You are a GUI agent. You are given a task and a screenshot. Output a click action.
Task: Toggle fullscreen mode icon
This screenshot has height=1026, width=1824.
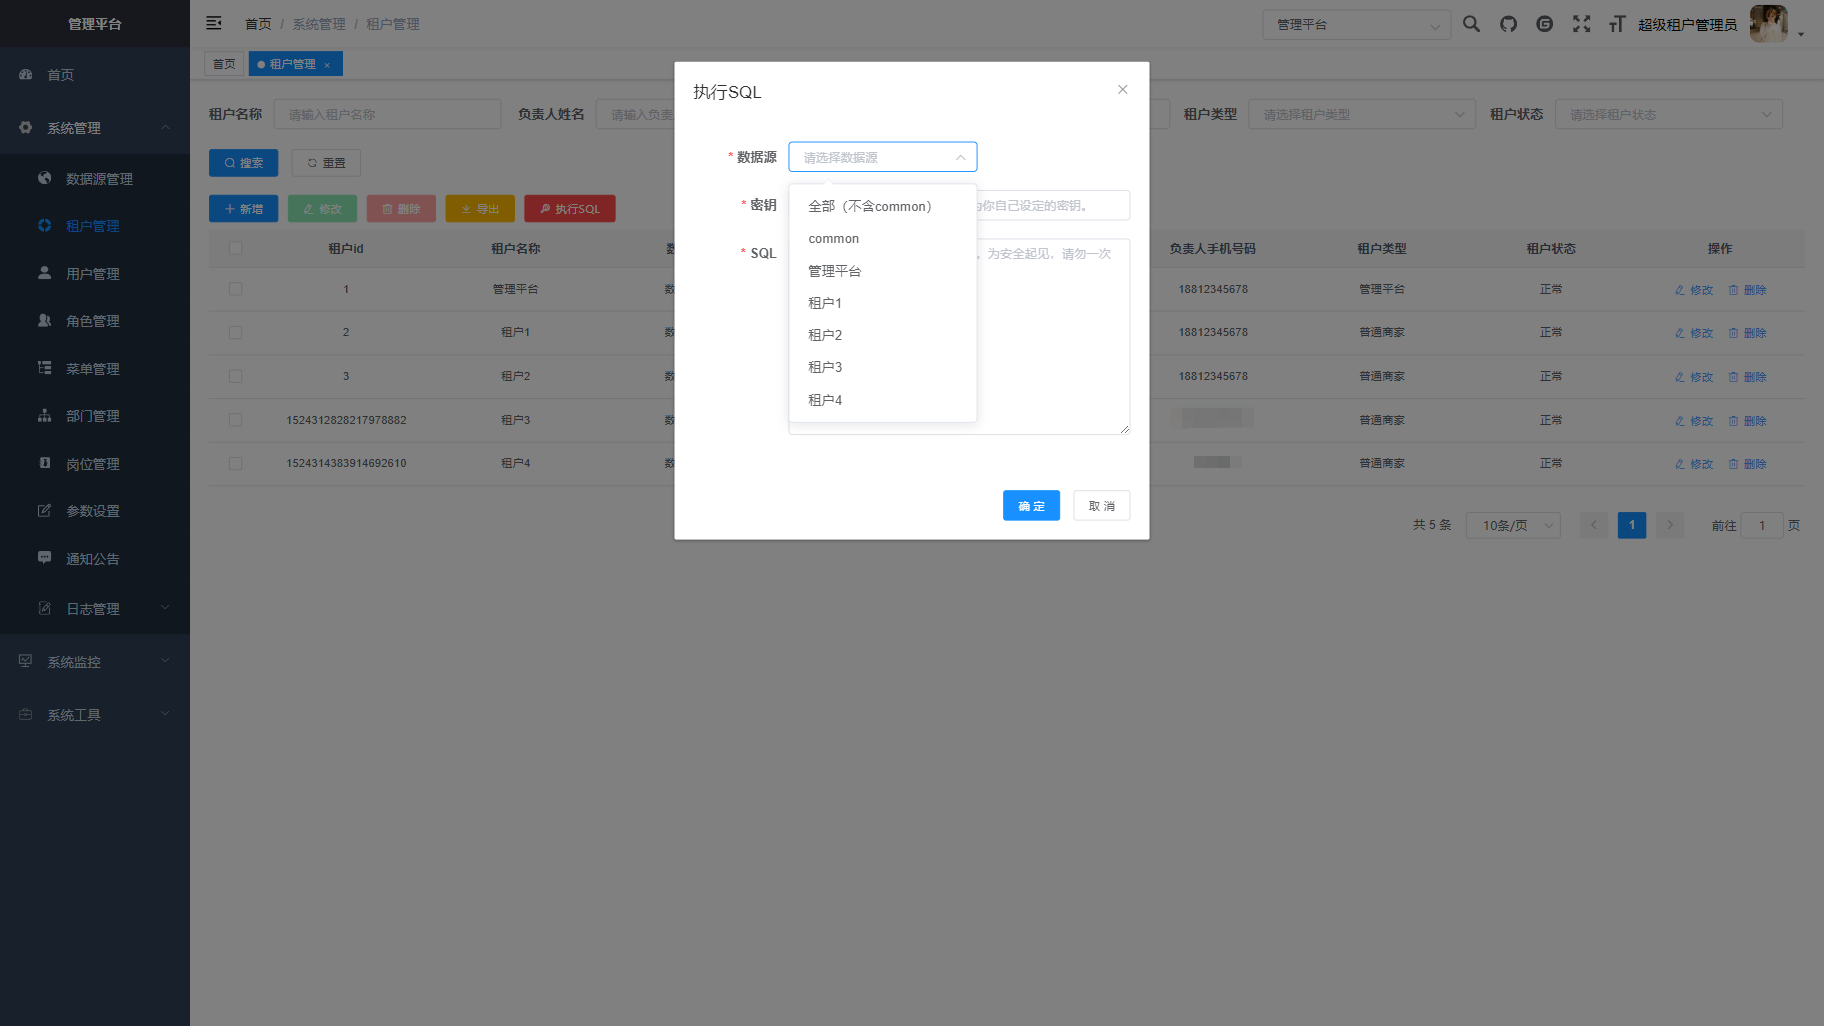1581,23
